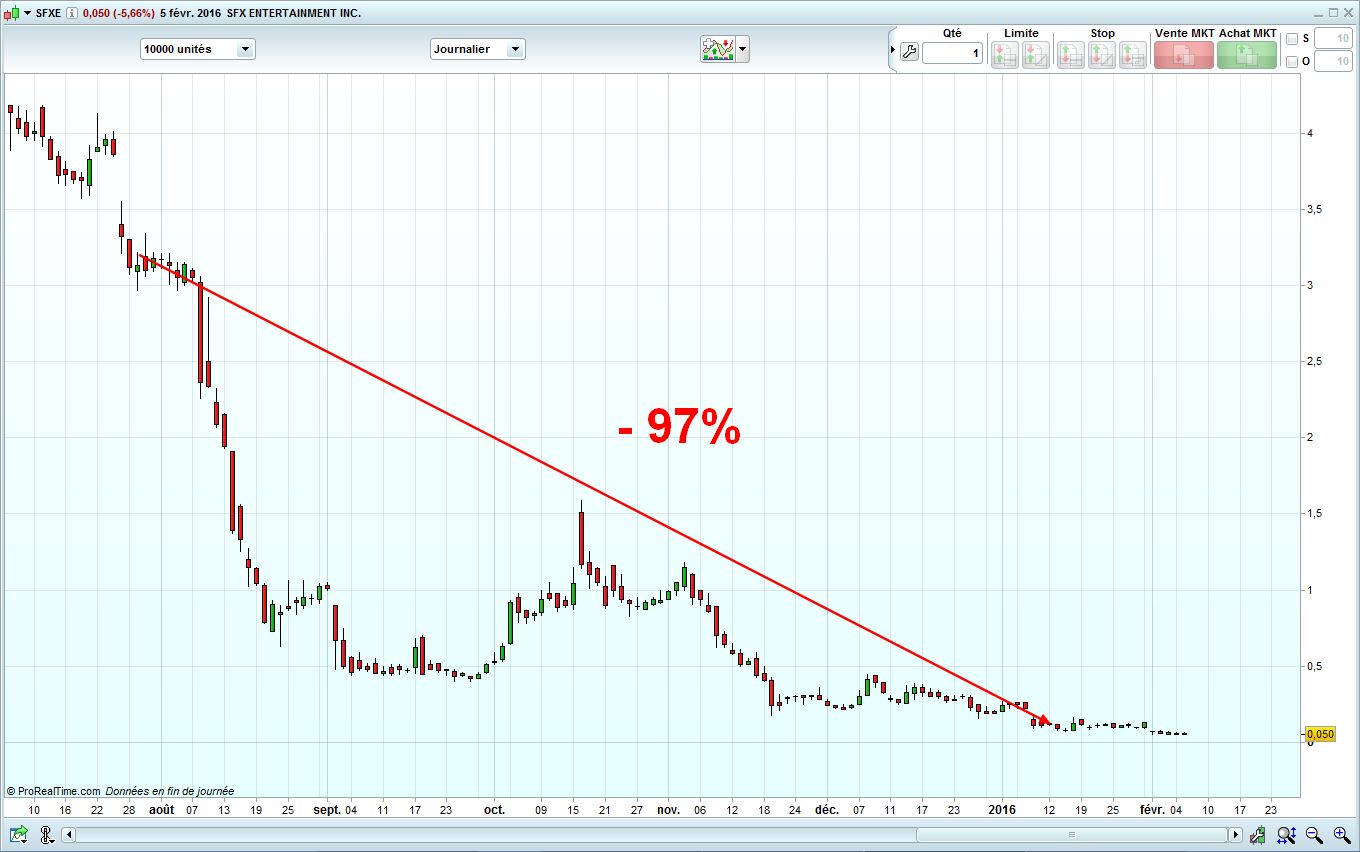Click the zoom in magnifier icon
The image size is (1360, 852).
[x=1340, y=834]
